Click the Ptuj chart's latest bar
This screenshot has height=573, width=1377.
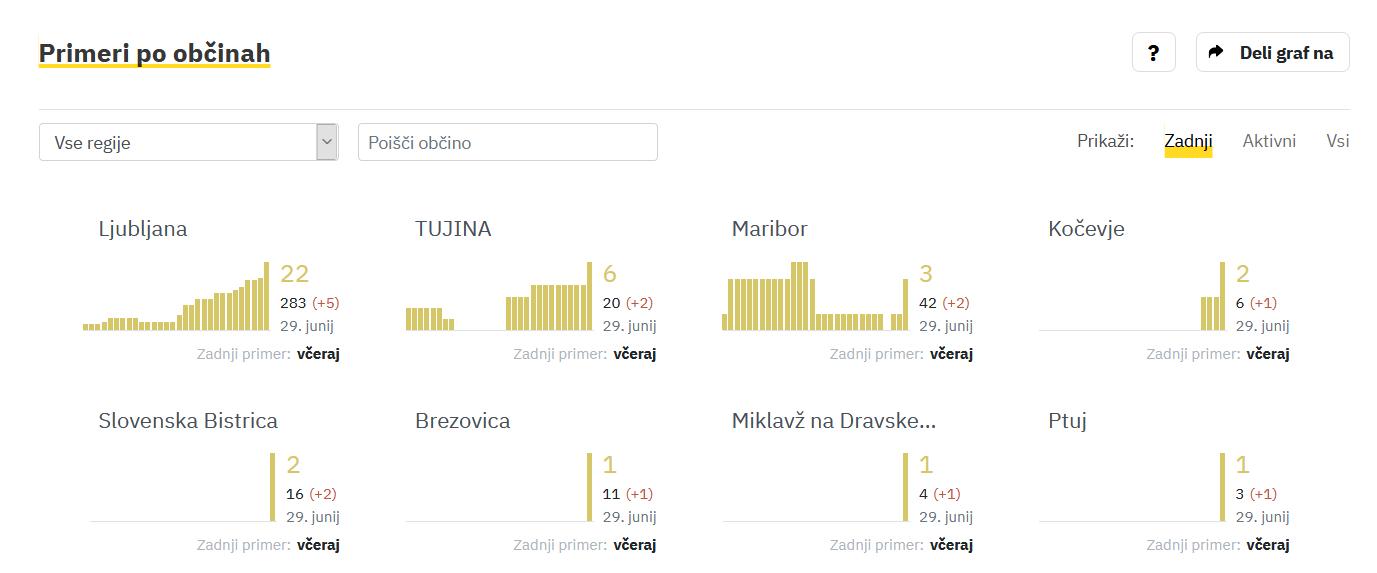click(x=1222, y=487)
